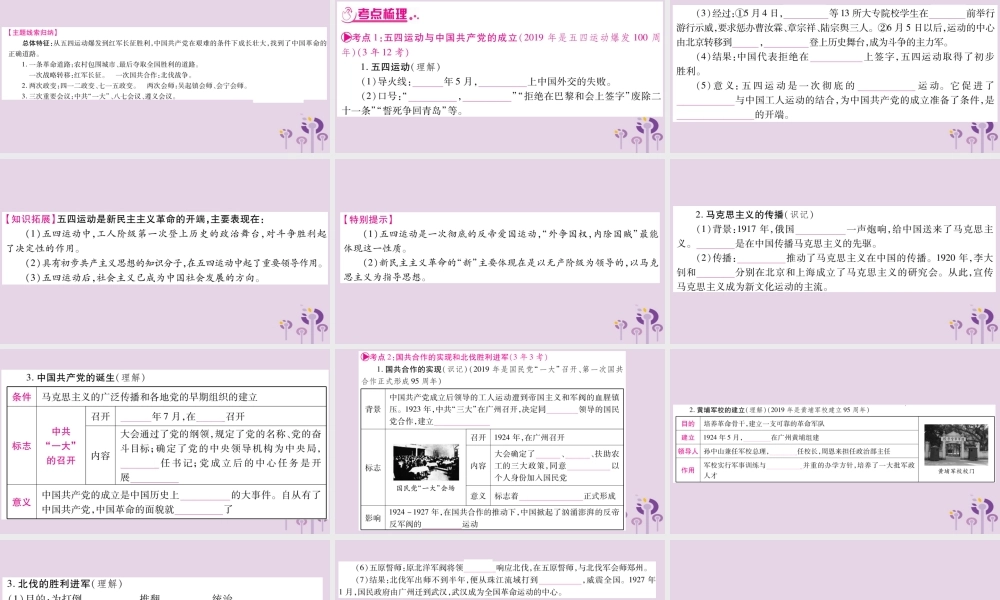Select the '3. 北伐的胜利进军' heading
Viewport: 1000px width, 600px height.
click(64, 583)
